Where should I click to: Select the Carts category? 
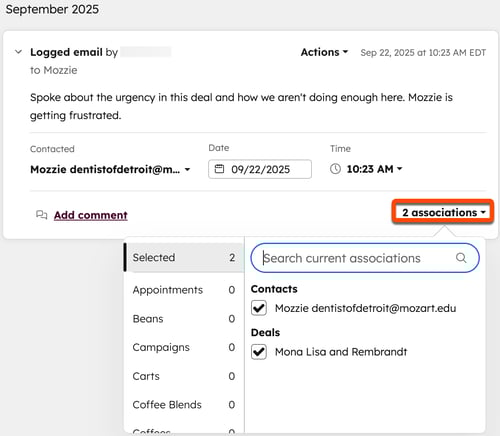pyautogui.click(x=184, y=376)
